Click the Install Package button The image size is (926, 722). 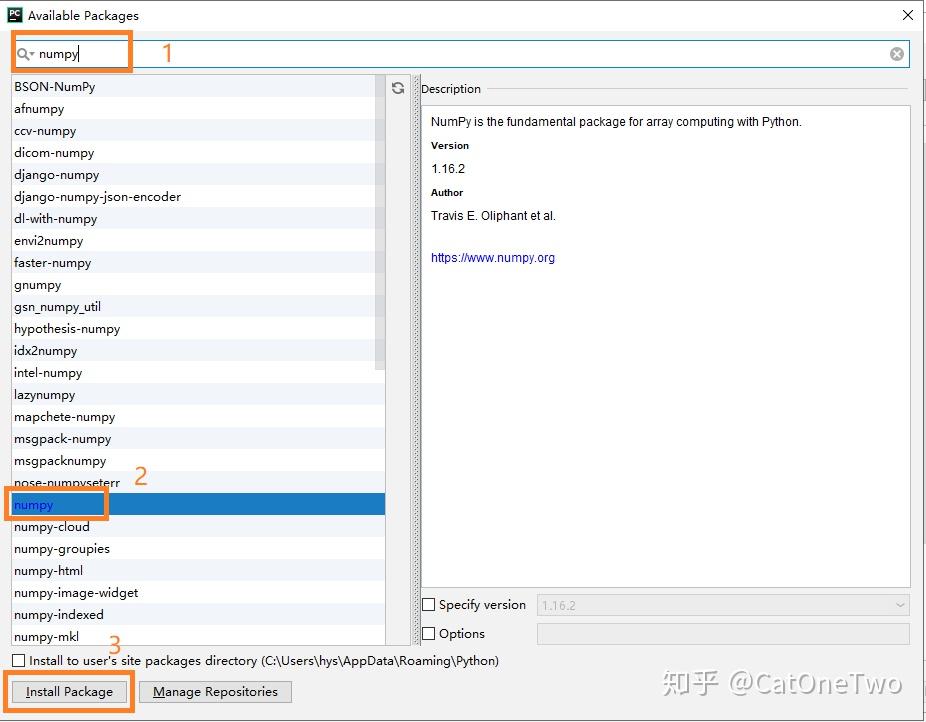tap(69, 692)
